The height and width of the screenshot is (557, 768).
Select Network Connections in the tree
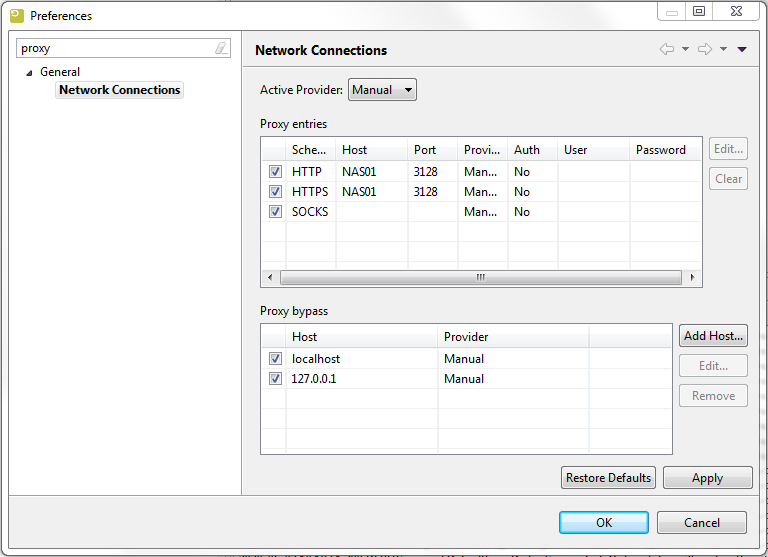[119, 90]
